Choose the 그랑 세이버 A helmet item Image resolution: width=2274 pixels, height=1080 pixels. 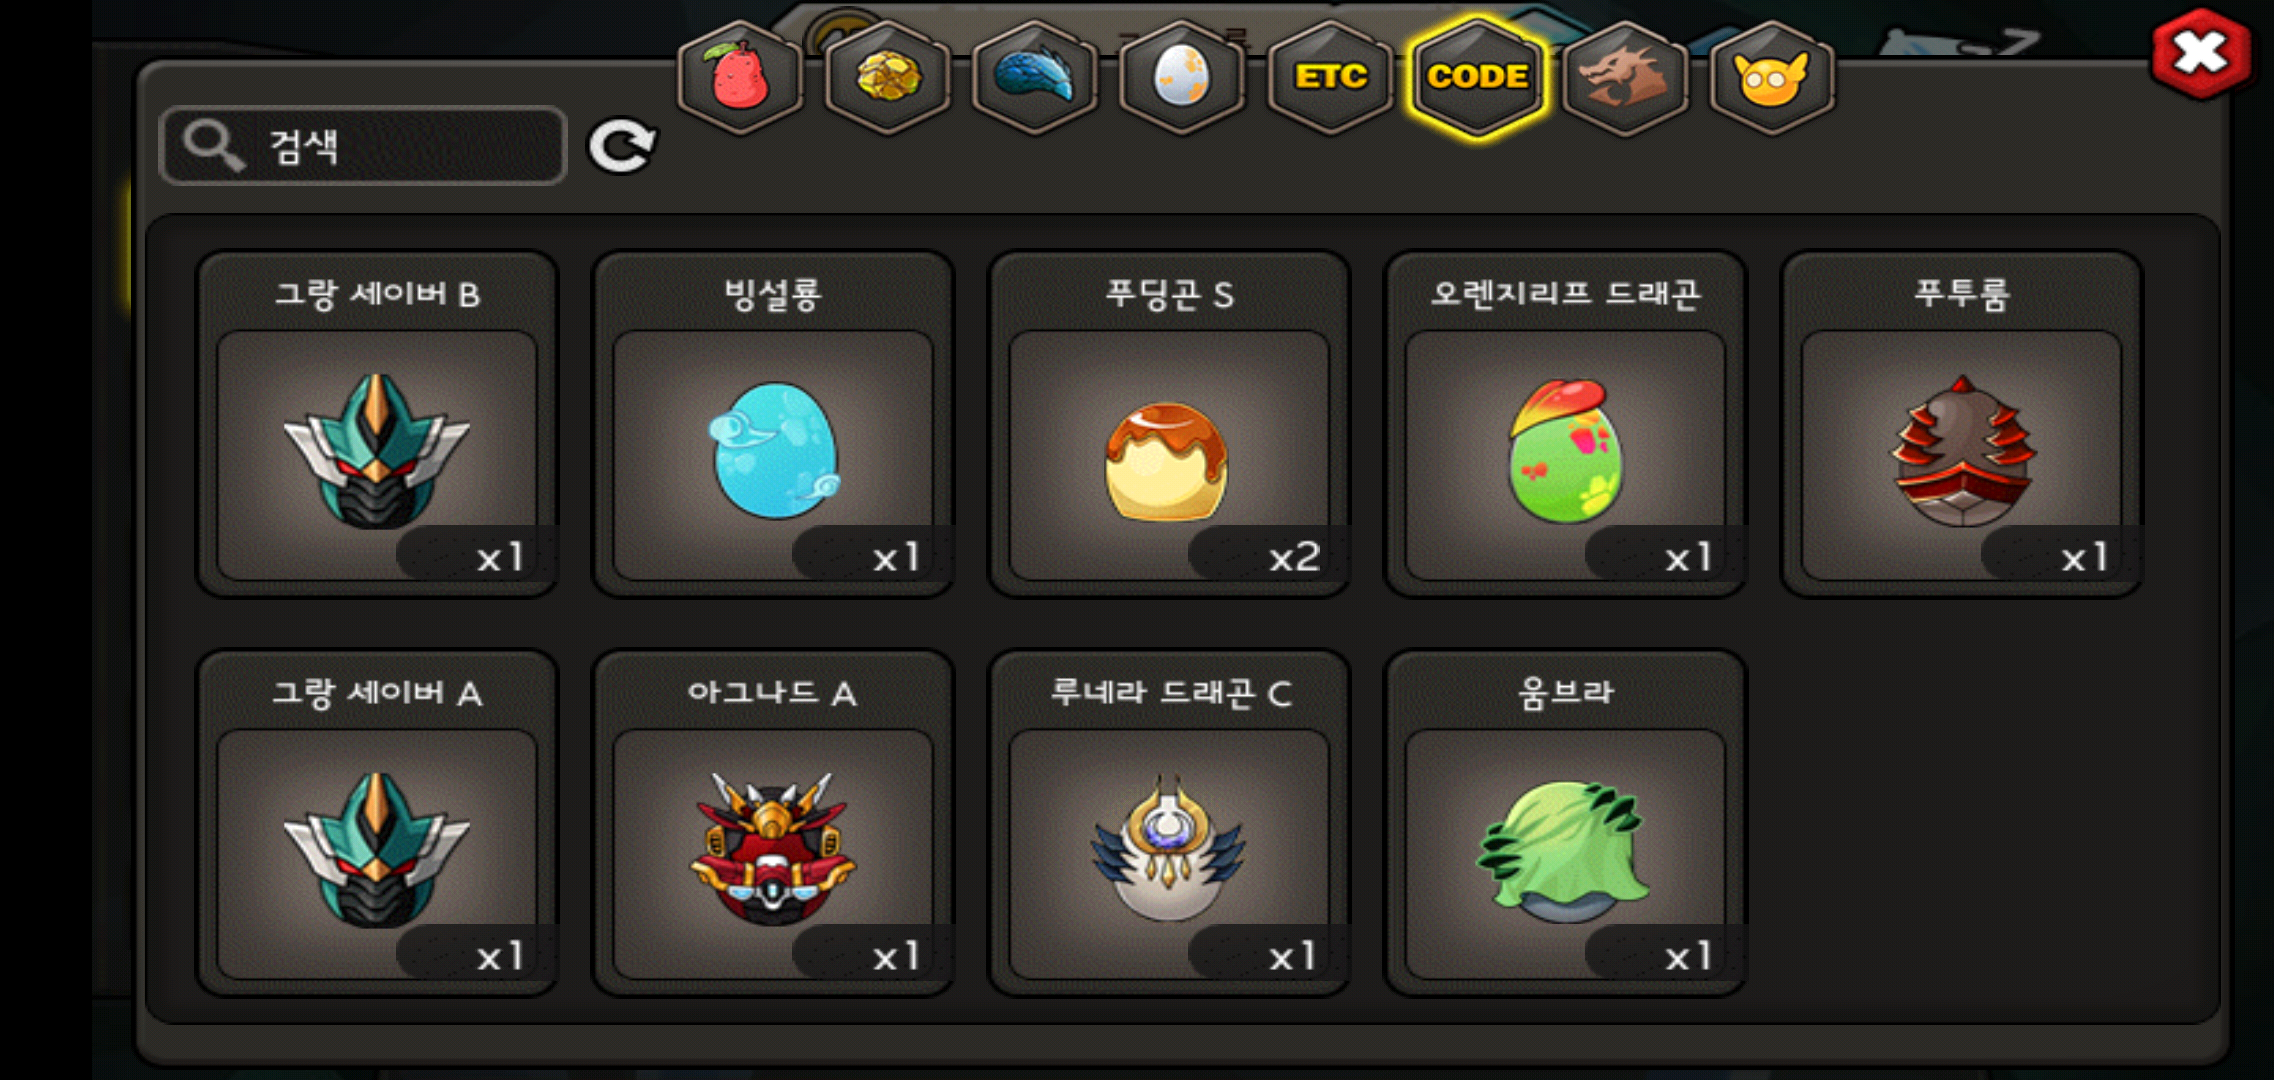click(x=377, y=823)
